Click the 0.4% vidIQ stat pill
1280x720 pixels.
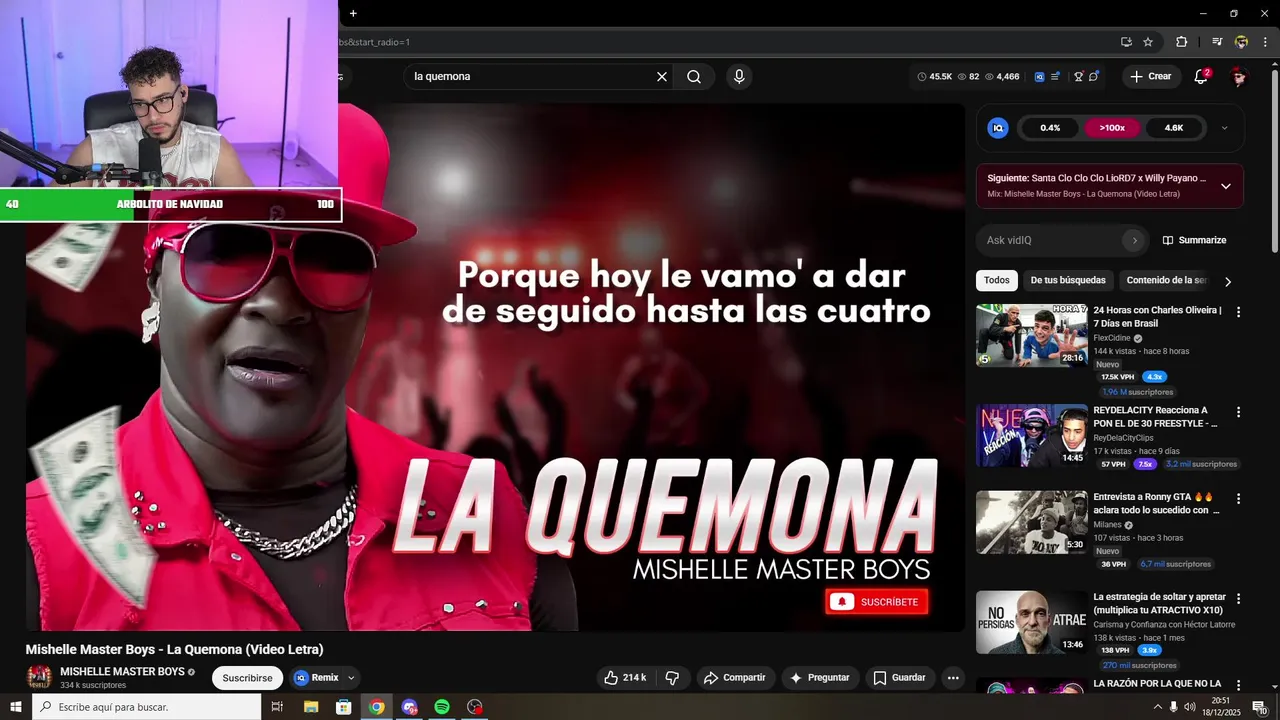[x=1050, y=128]
